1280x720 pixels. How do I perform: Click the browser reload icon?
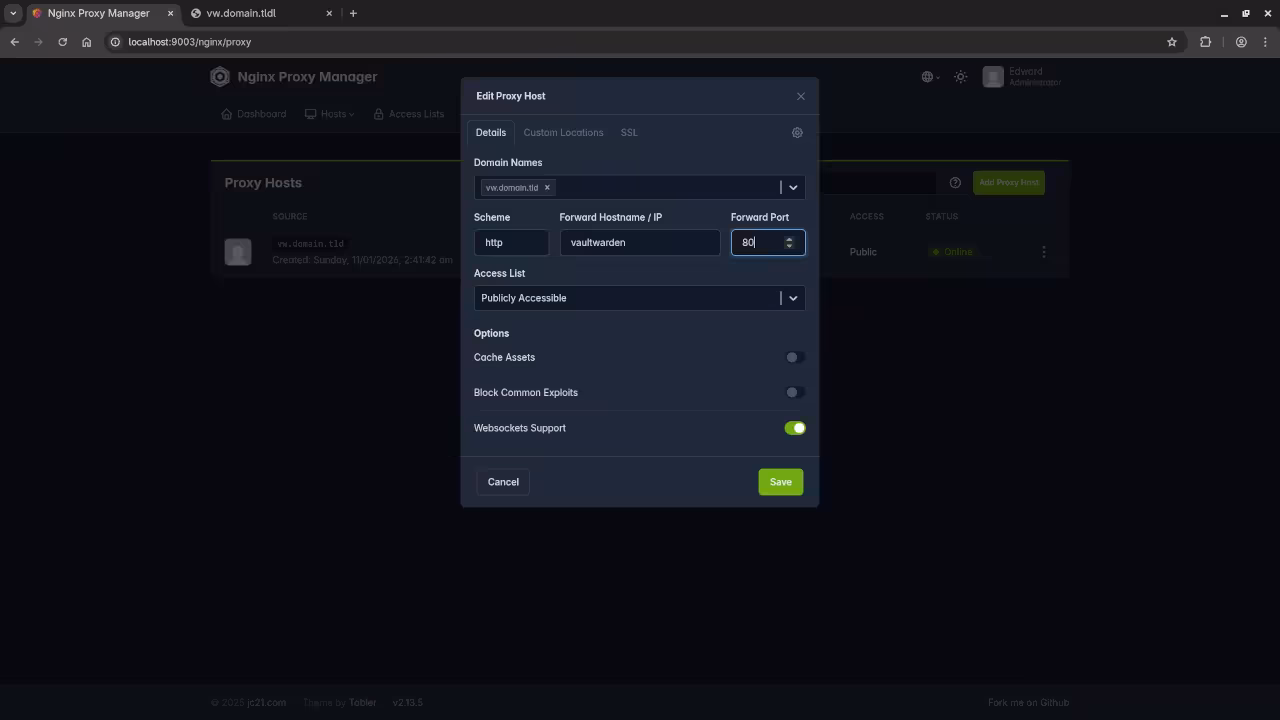pos(62,42)
